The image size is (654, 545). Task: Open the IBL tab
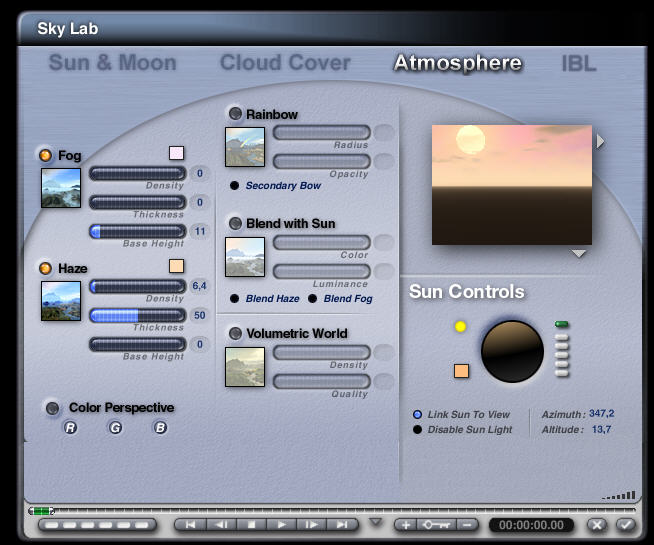tap(579, 64)
